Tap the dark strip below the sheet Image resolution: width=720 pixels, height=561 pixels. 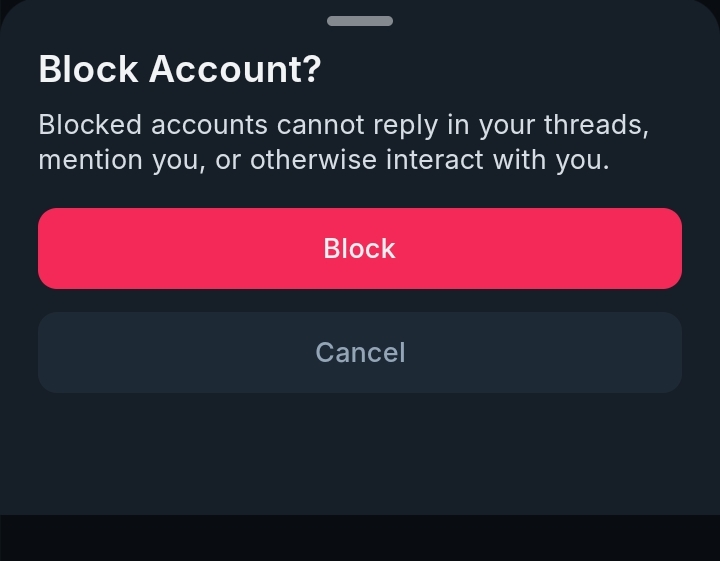point(360,538)
